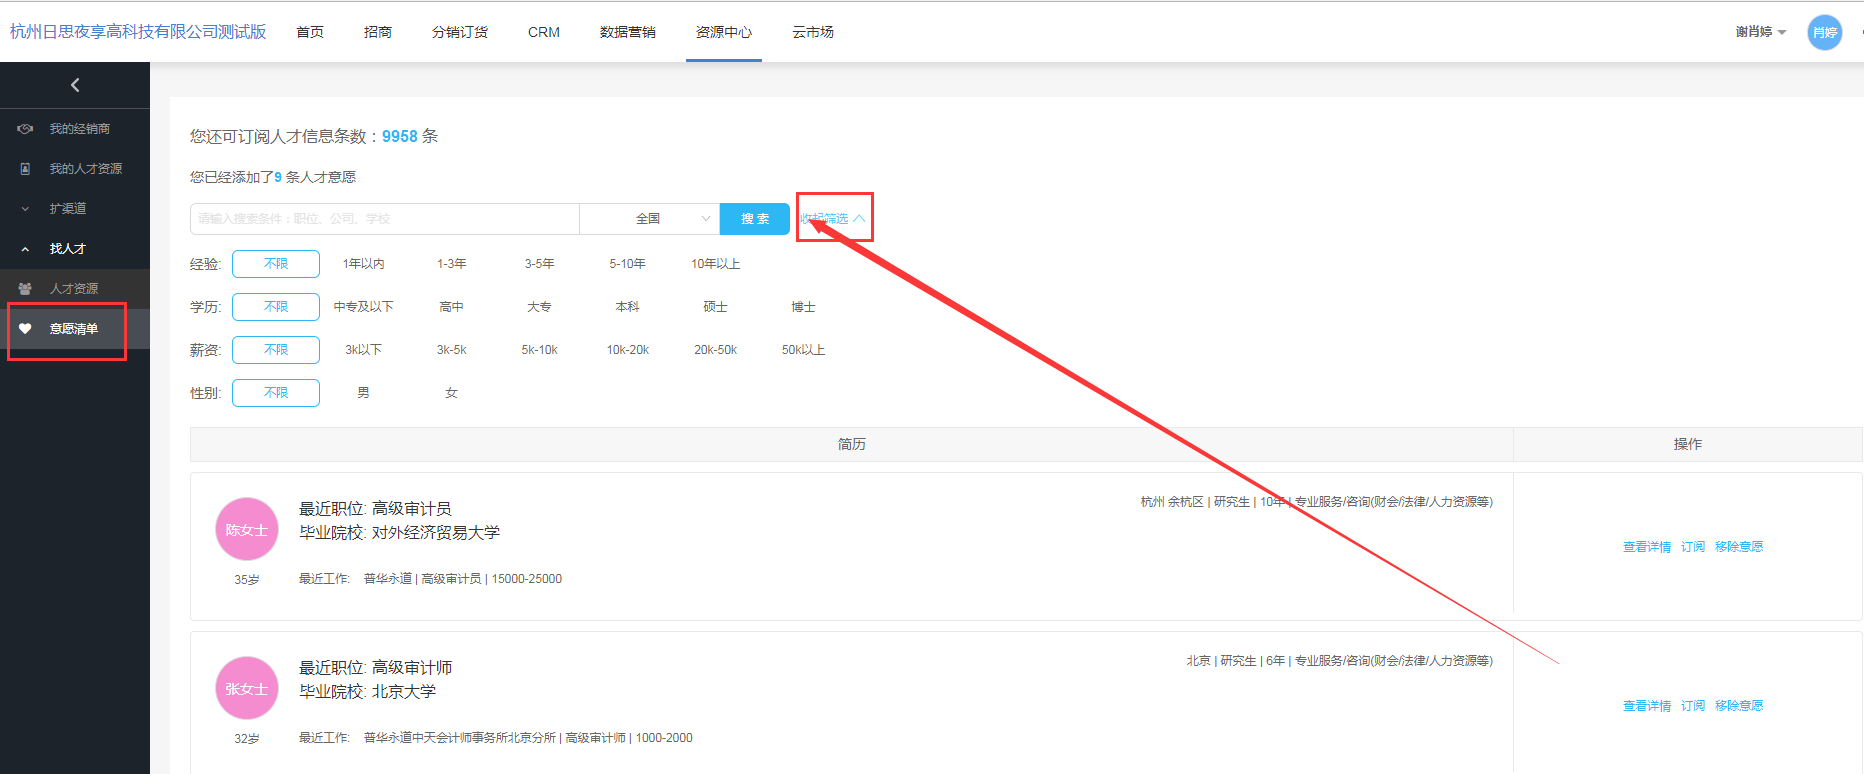Viewport: 1864px width, 774px height.
Task: Select the 本科 education filter
Action: tap(627, 307)
